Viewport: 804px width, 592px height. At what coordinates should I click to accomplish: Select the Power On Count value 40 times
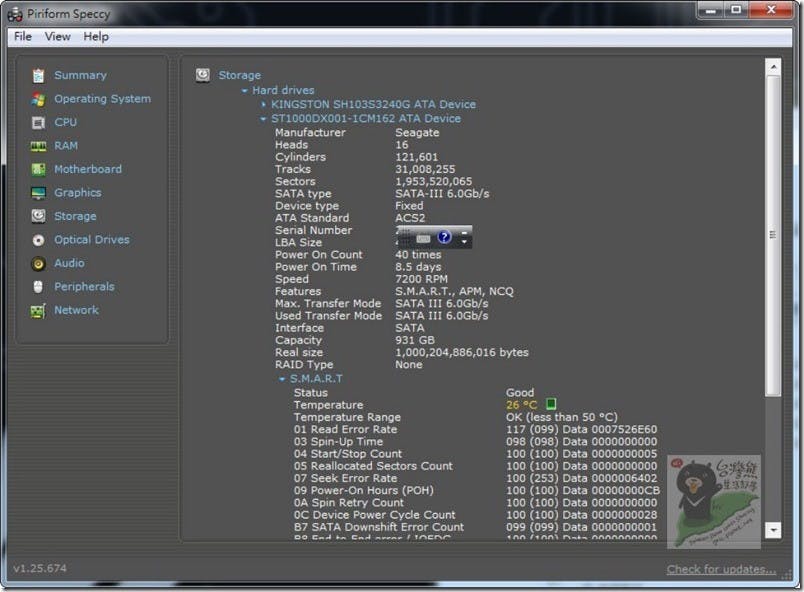(418, 255)
